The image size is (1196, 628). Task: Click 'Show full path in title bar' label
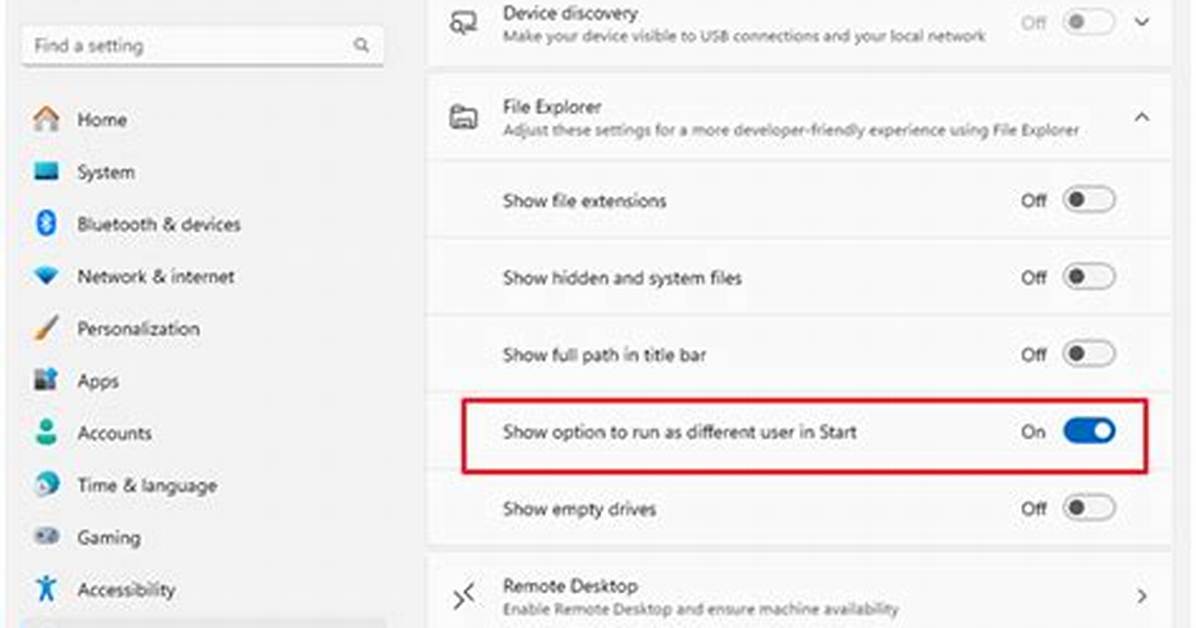pyautogui.click(x=604, y=355)
